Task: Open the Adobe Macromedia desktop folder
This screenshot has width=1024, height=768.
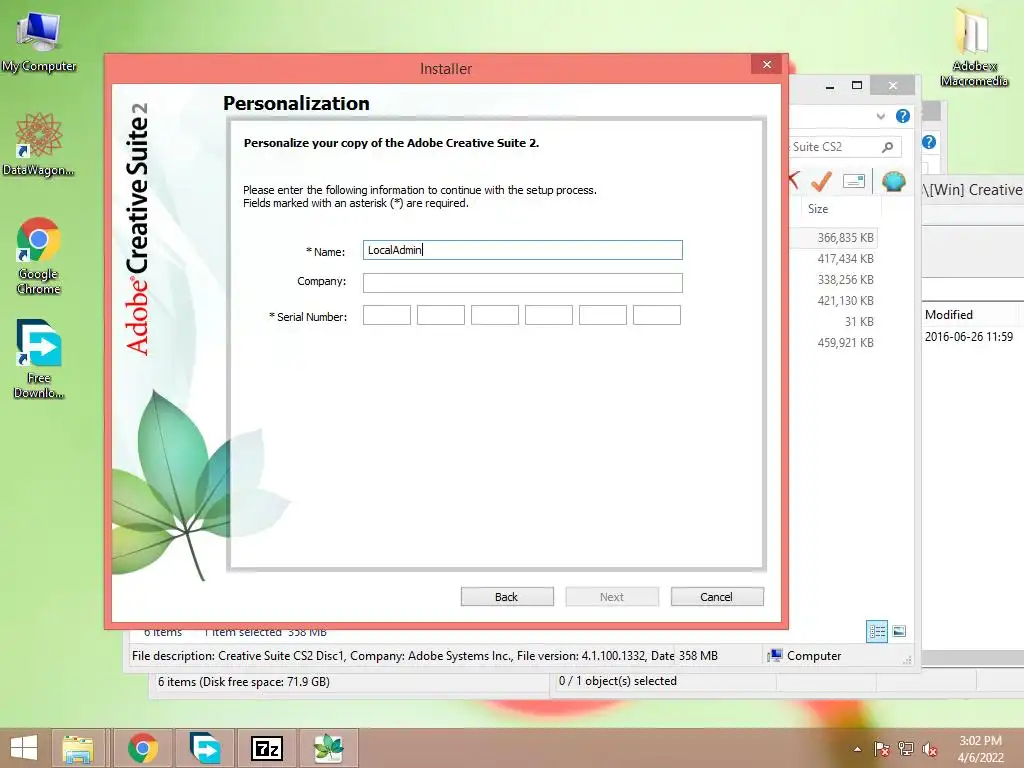Action: 974,47
